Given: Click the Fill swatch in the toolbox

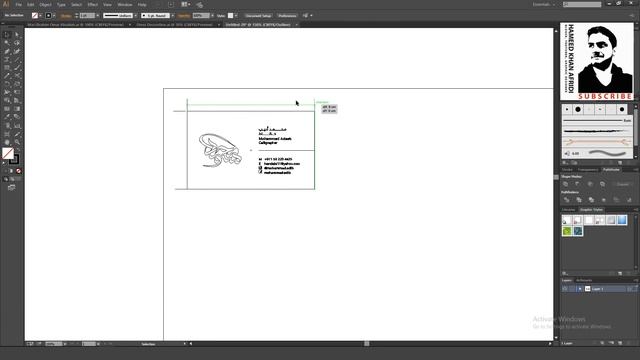Looking at the screenshot, I should [x=8, y=153].
